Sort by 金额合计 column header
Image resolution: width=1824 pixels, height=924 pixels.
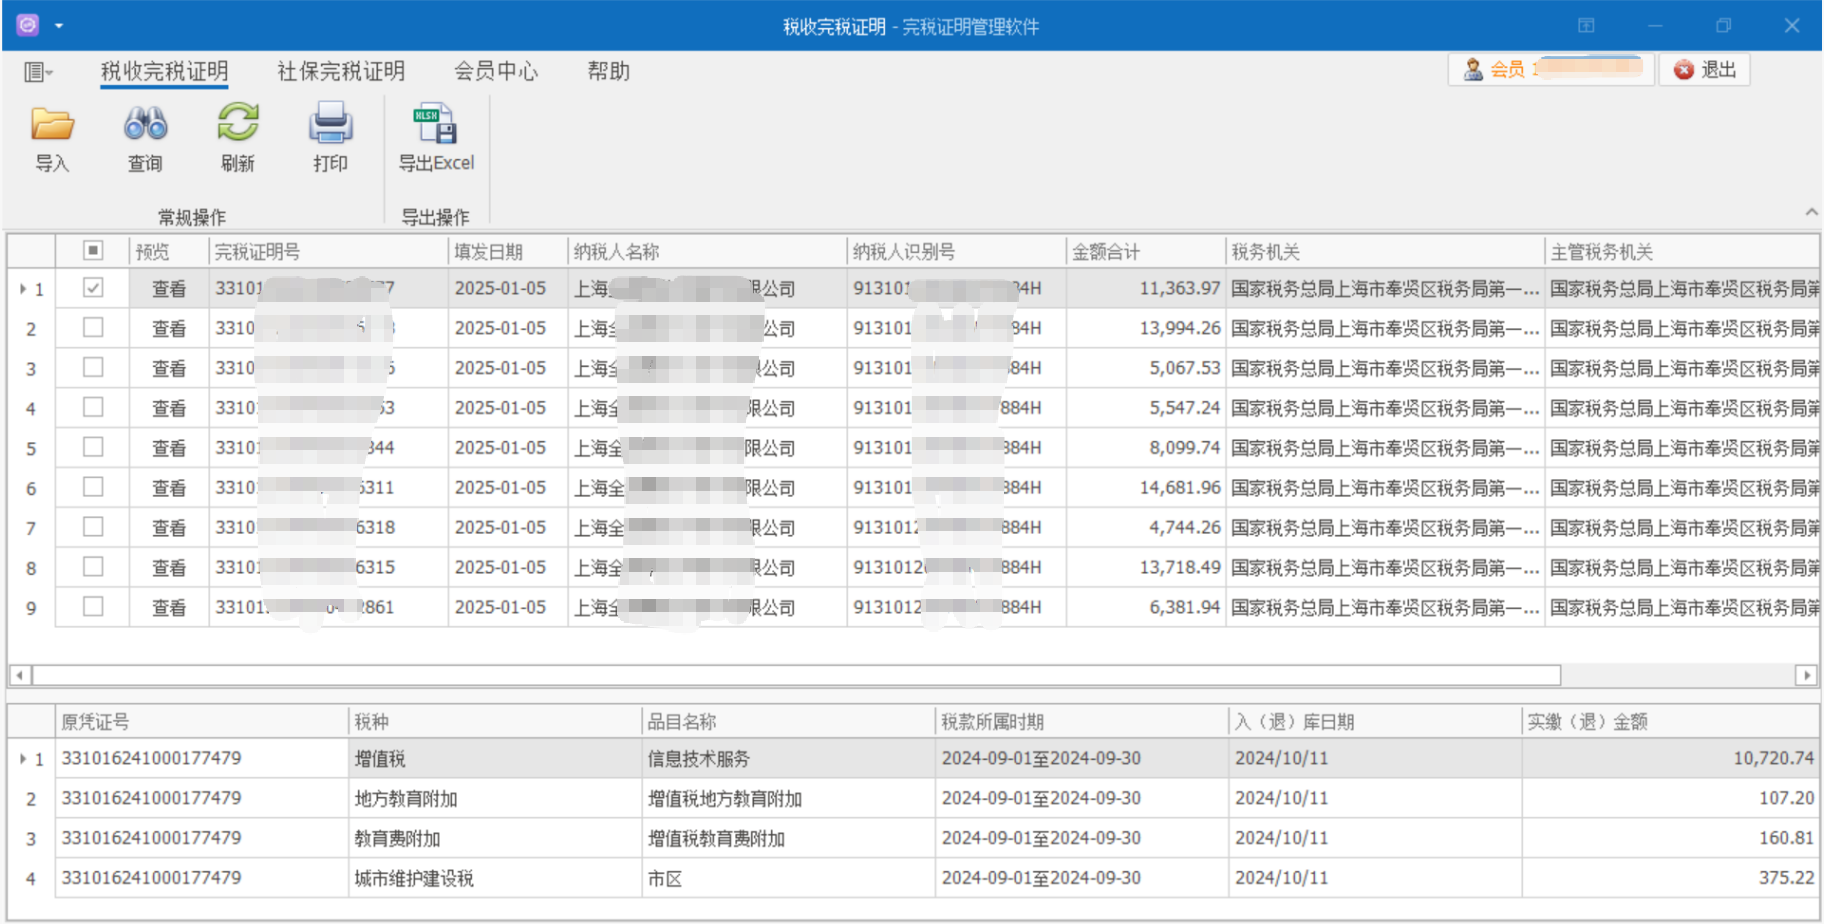pos(1106,252)
